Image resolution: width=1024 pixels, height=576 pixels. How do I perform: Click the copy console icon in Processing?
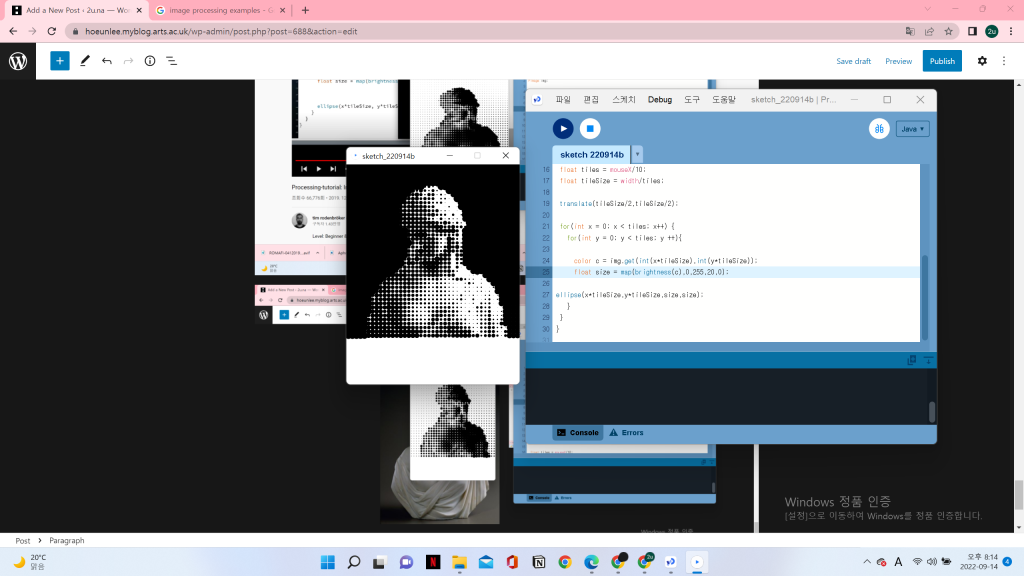point(912,360)
